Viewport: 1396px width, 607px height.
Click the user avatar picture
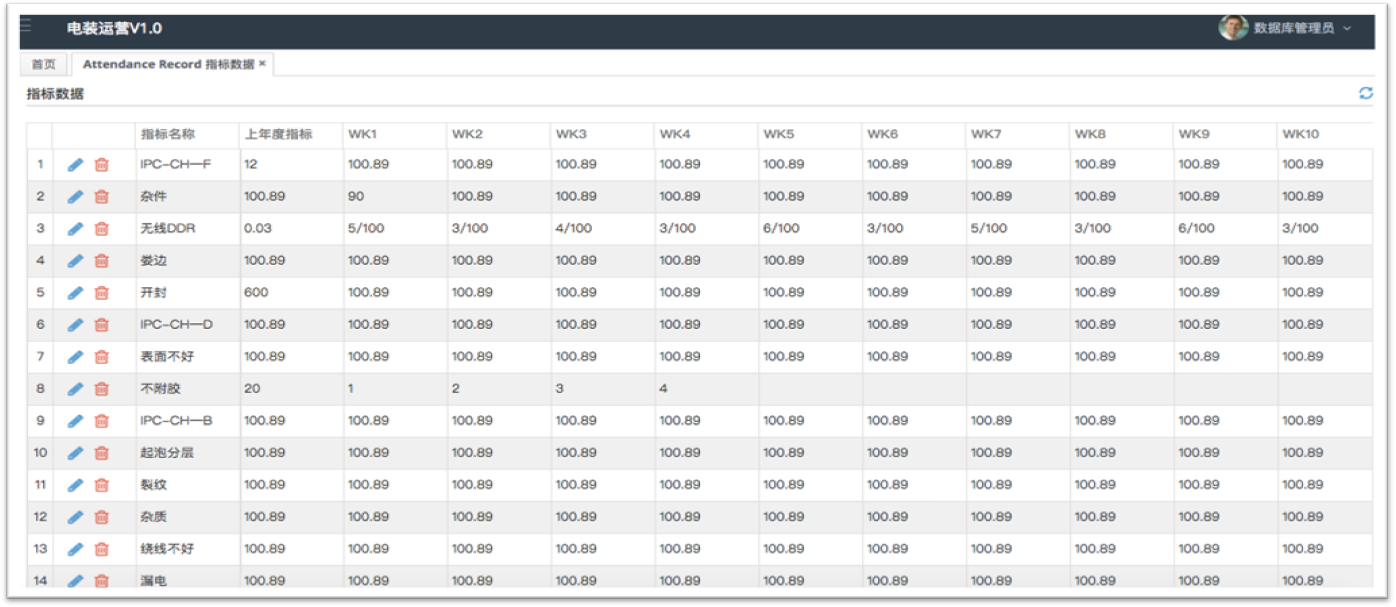pos(1232,28)
